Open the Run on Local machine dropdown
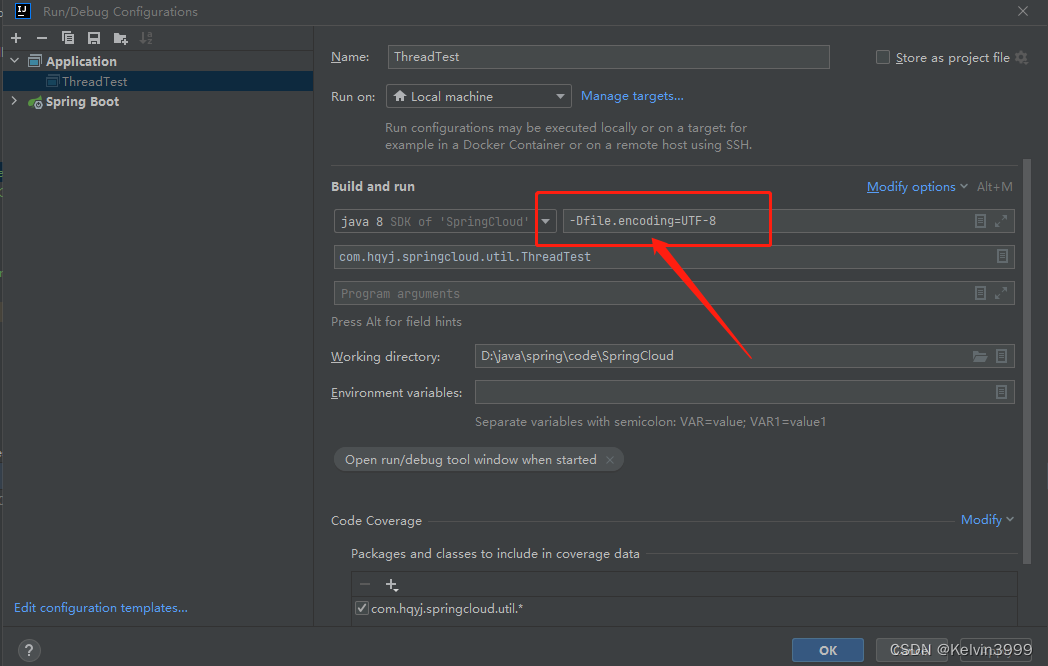Image resolution: width=1048 pixels, height=666 pixels. pos(479,96)
